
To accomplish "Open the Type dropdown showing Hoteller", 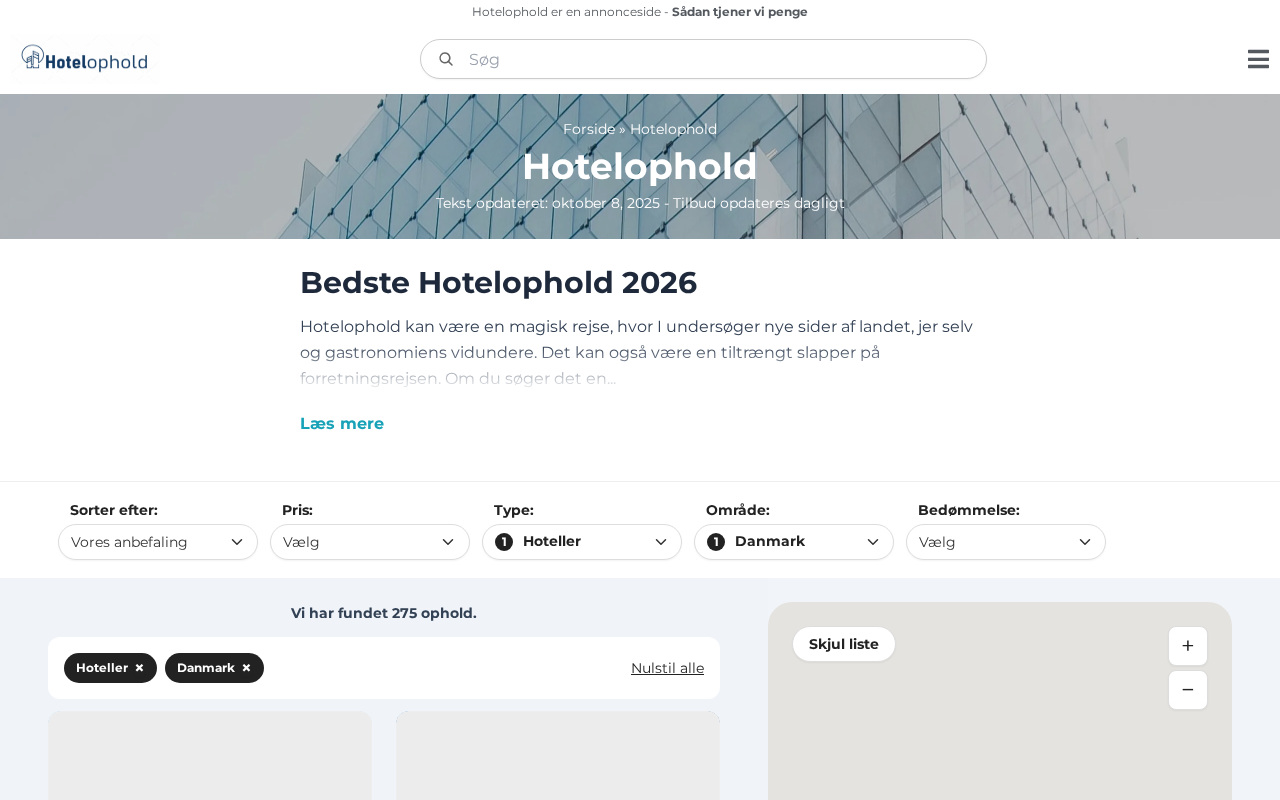I will 582,542.
